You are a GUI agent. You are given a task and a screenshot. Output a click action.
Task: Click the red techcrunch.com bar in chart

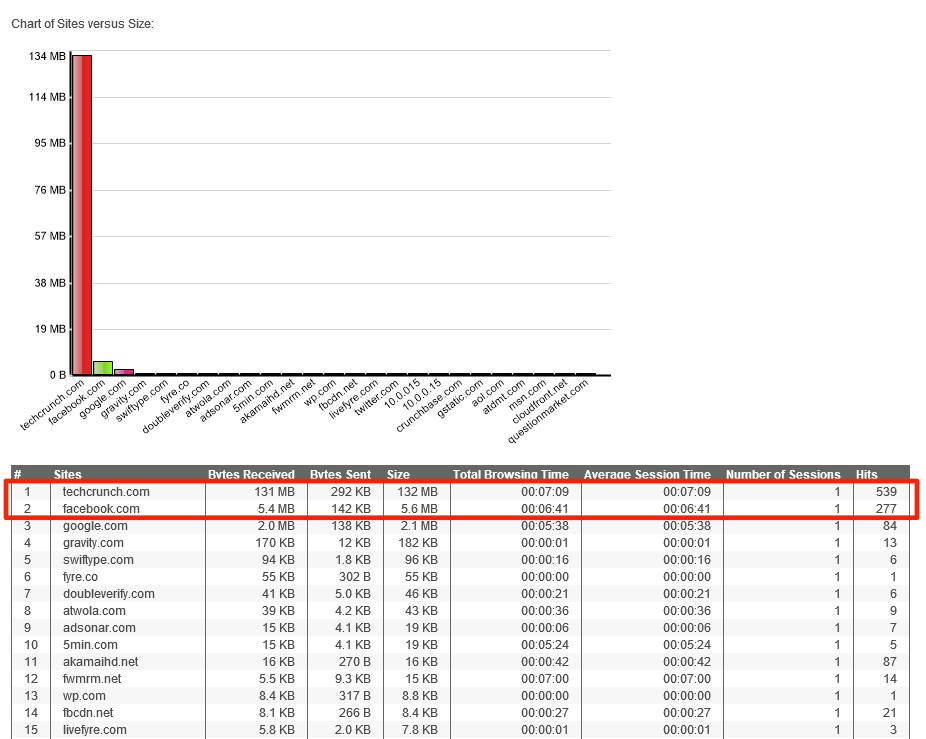click(82, 215)
